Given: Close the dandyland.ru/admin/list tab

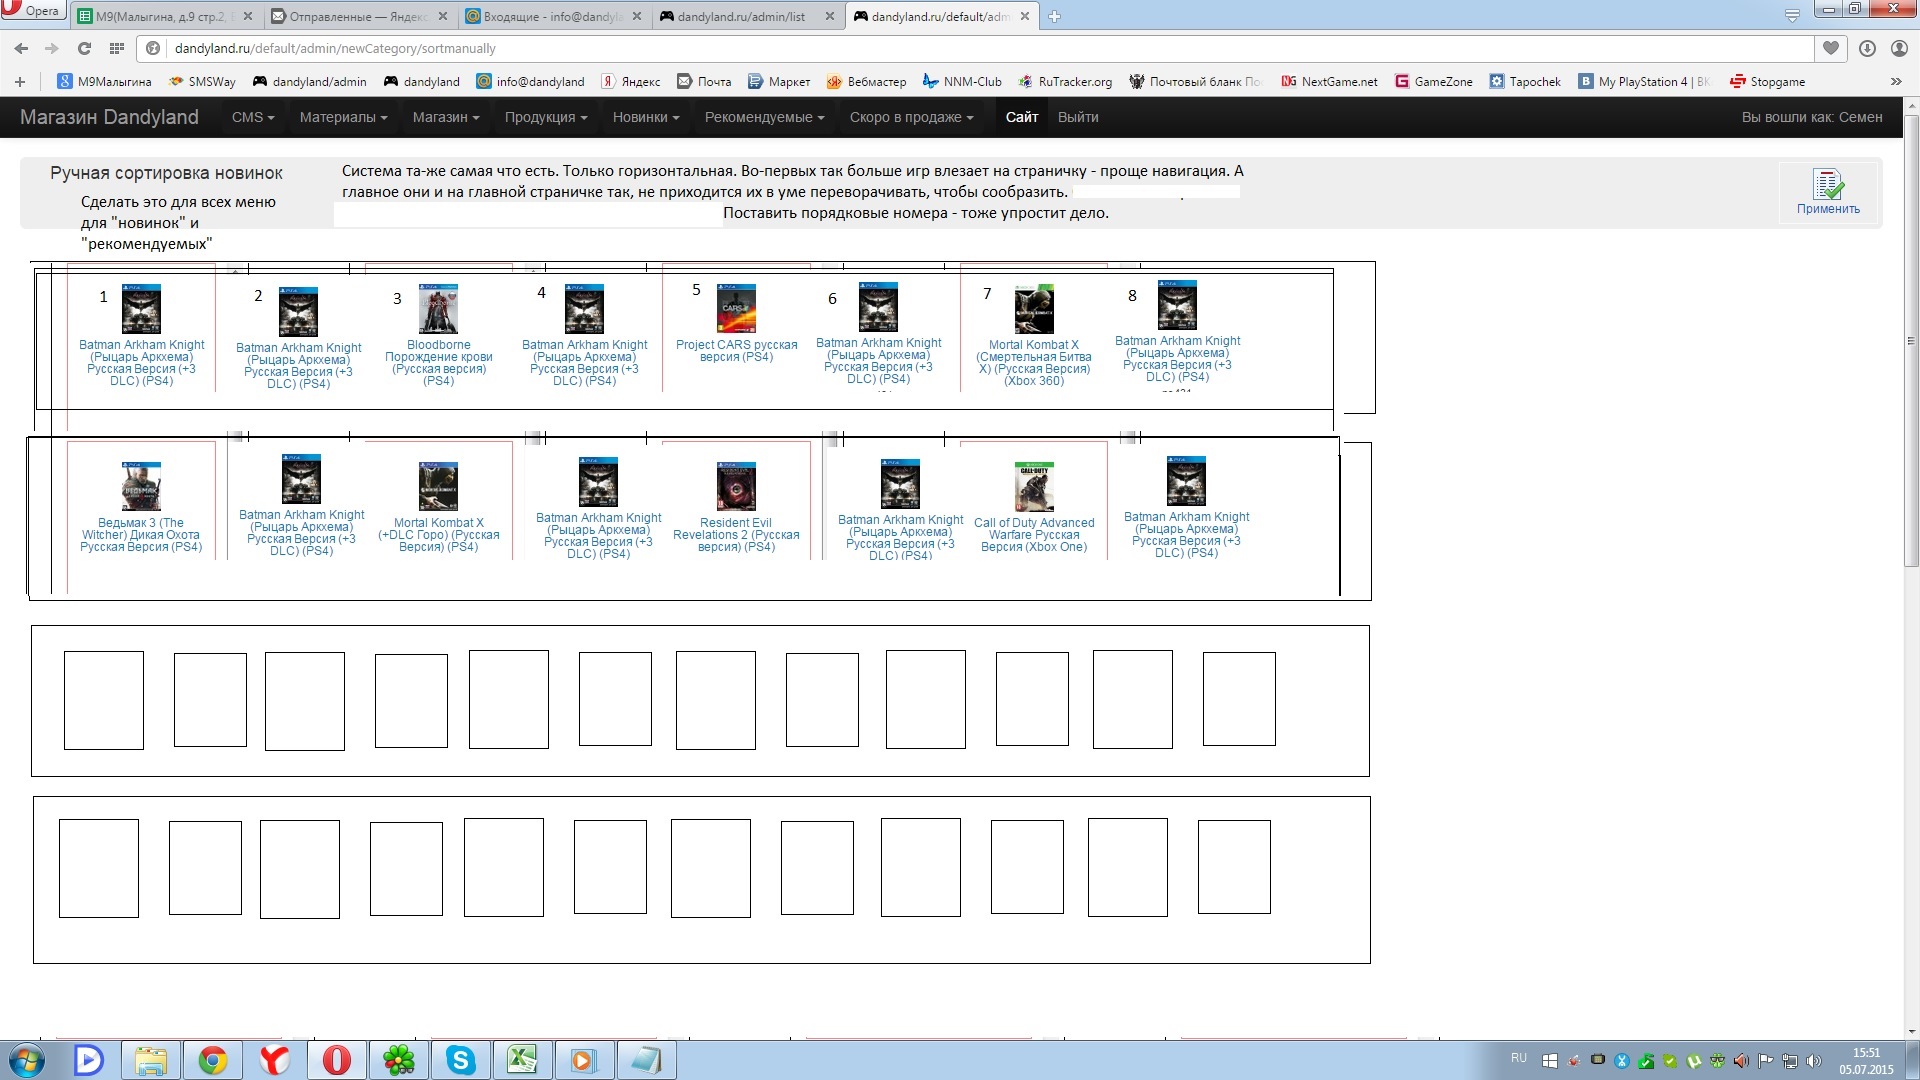Looking at the screenshot, I should pyautogui.click(x=830, y=16).
